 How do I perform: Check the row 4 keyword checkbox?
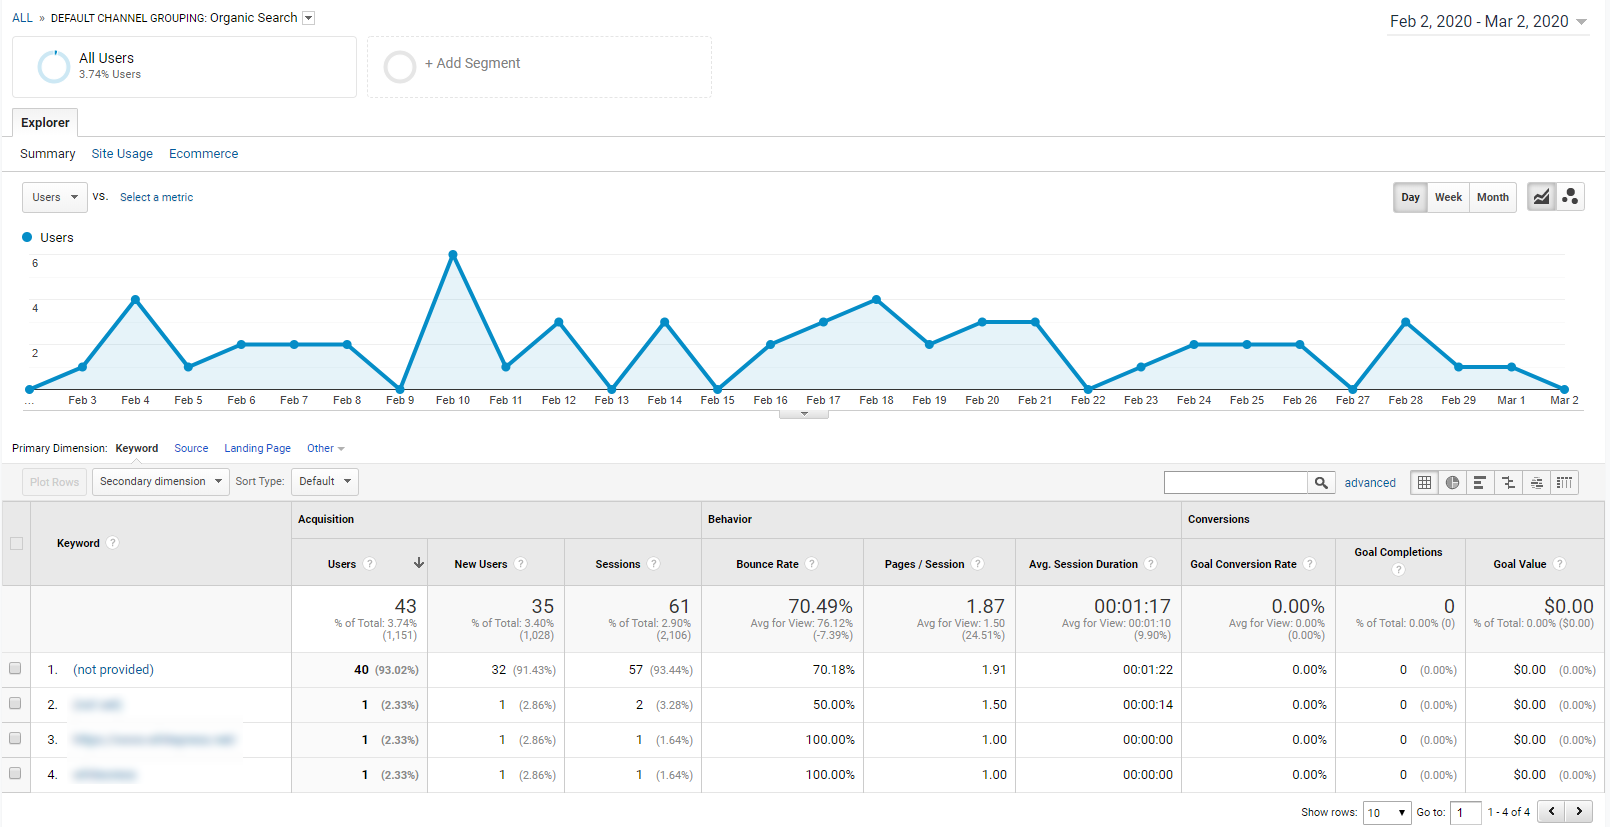coord(15,773)
